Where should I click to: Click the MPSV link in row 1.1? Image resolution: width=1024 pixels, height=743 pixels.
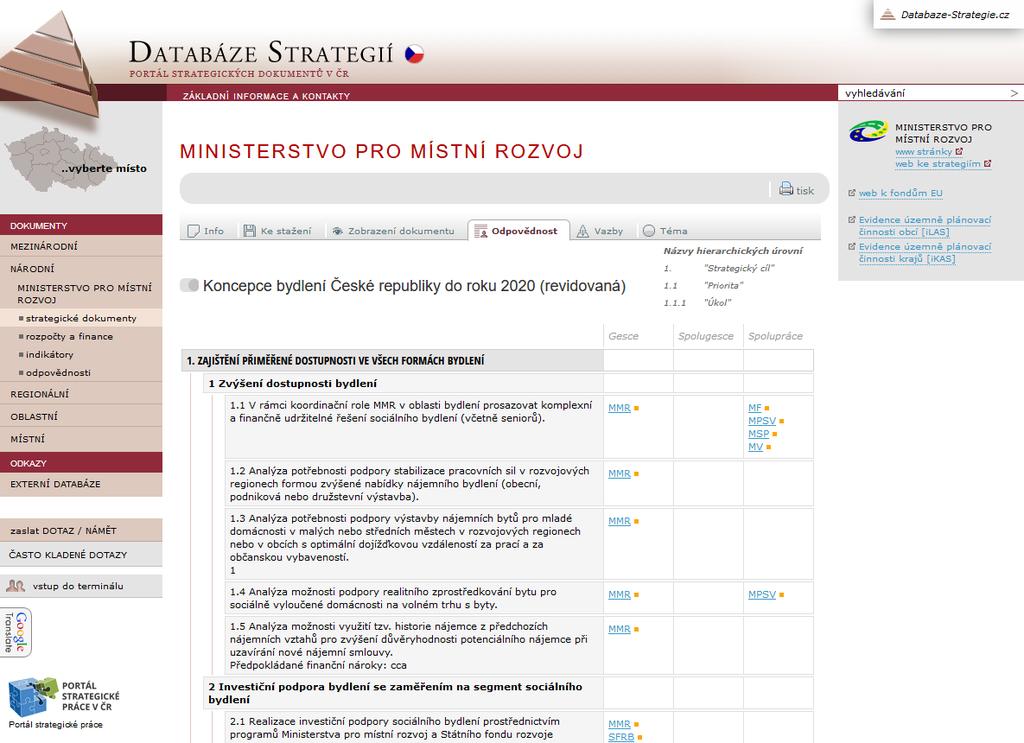pyautogui.click(x=762, y=421)
